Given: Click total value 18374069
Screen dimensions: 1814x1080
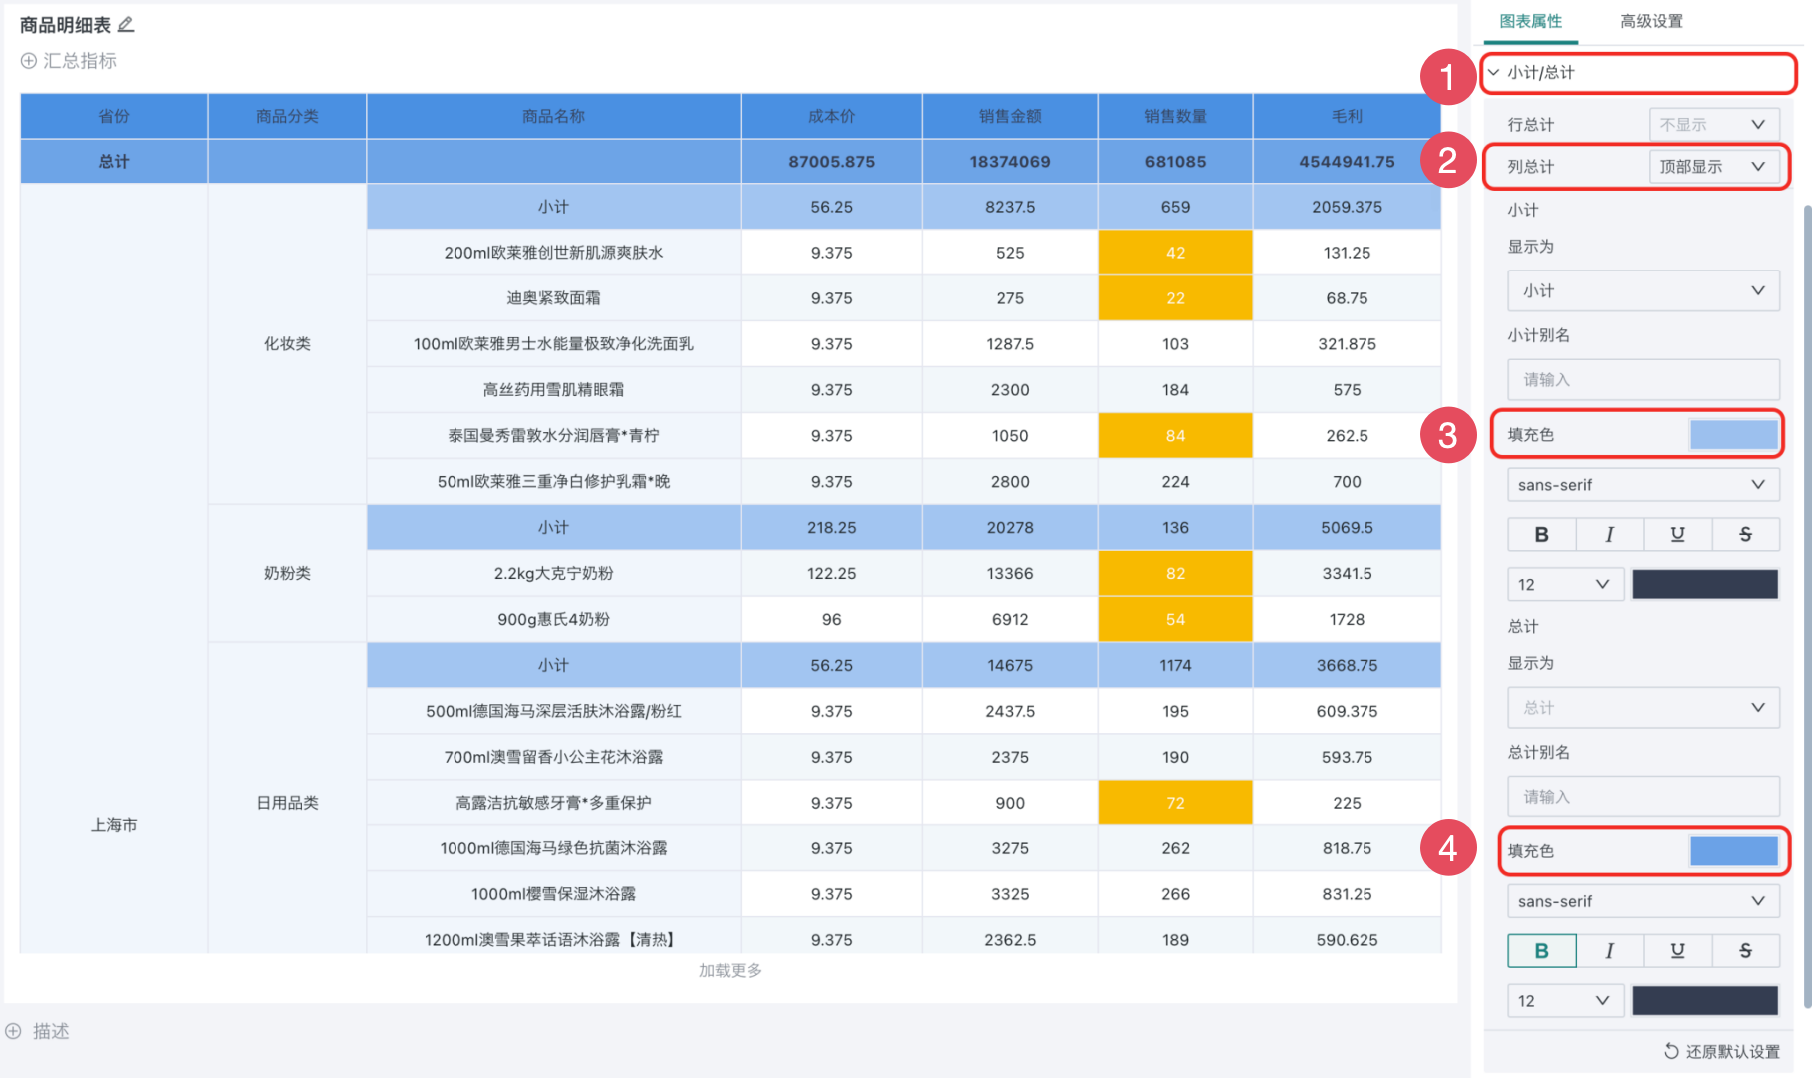Looking at the screenshot, I should click(x=1010, y=161).
